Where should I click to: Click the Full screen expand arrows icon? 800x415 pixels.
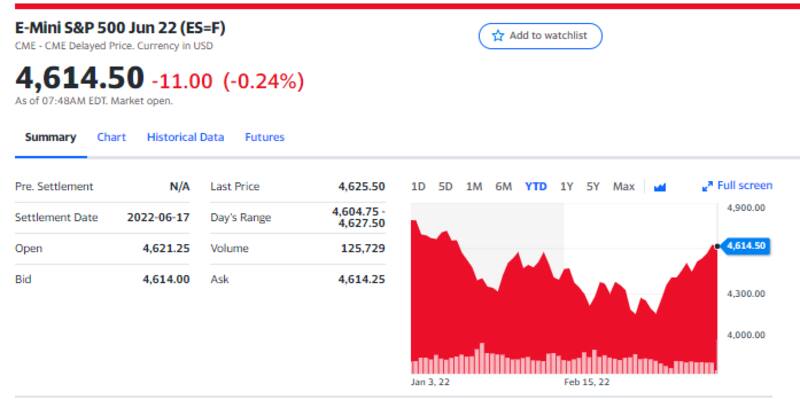click(707, 186)
